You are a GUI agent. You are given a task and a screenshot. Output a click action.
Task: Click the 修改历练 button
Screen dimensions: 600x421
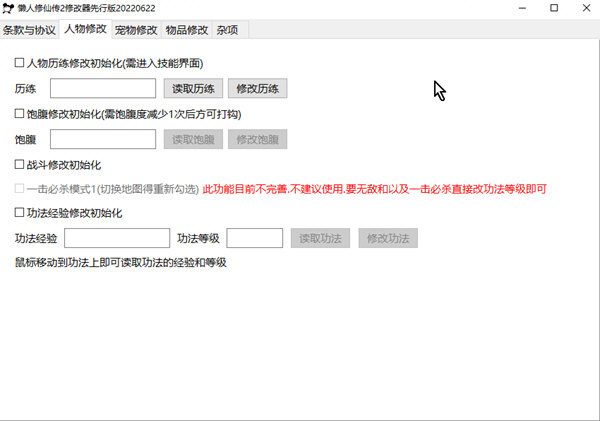(x=258, y=88)
